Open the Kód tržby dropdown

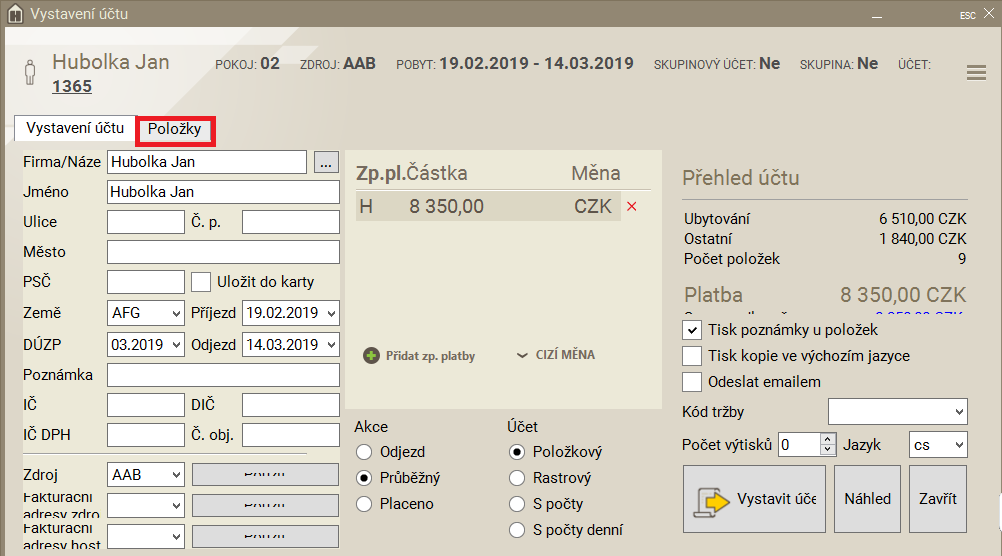point(897,411)
